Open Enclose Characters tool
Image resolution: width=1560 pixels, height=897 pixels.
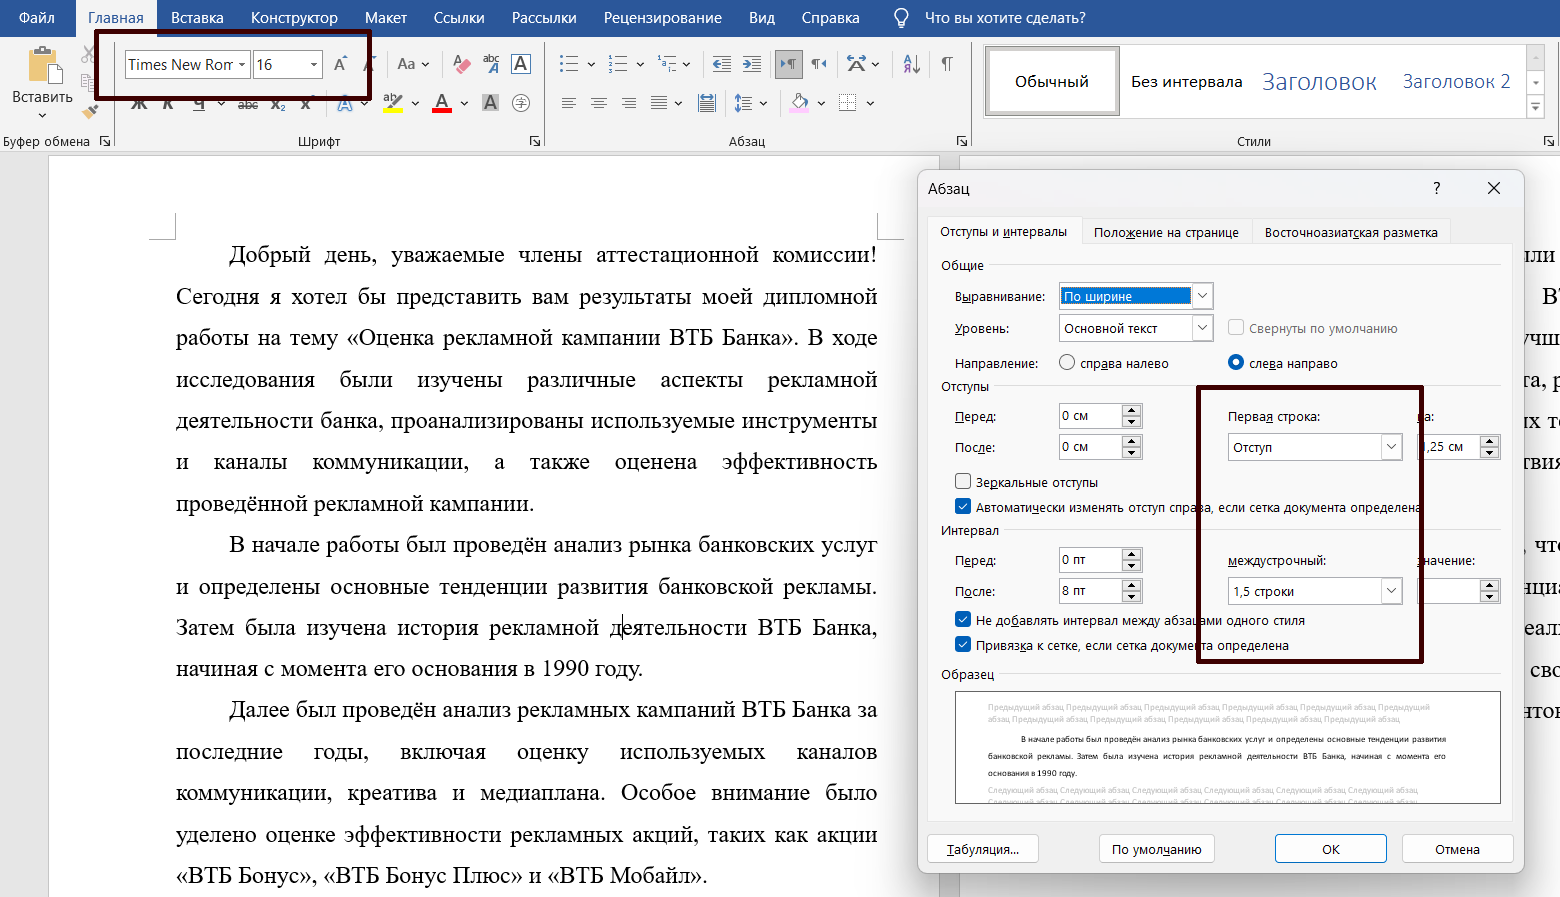[521, 103]
